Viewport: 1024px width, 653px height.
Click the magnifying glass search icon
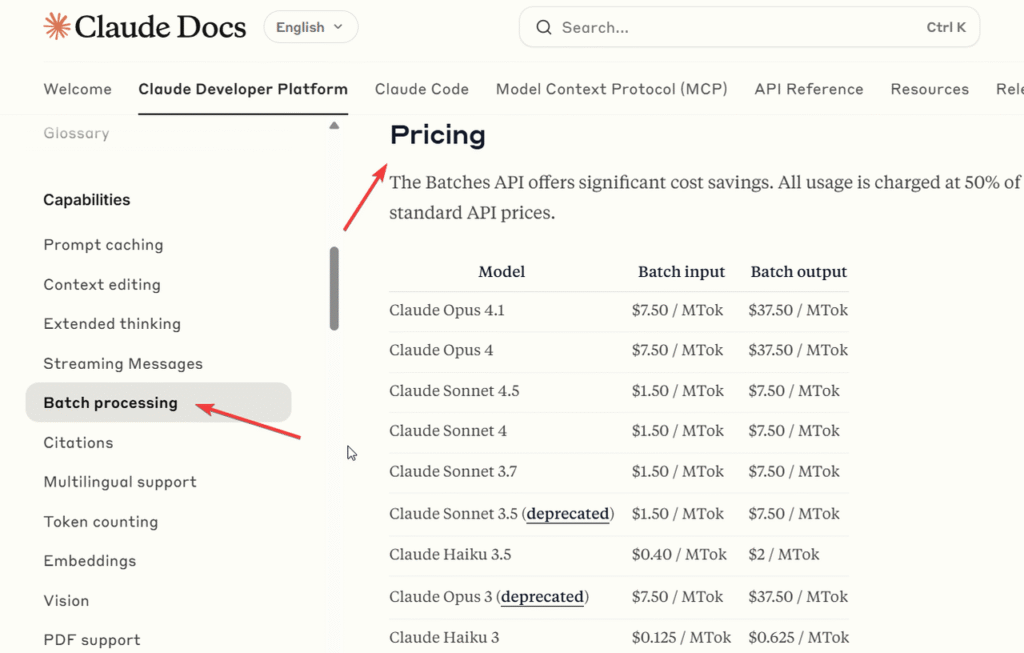544,28
